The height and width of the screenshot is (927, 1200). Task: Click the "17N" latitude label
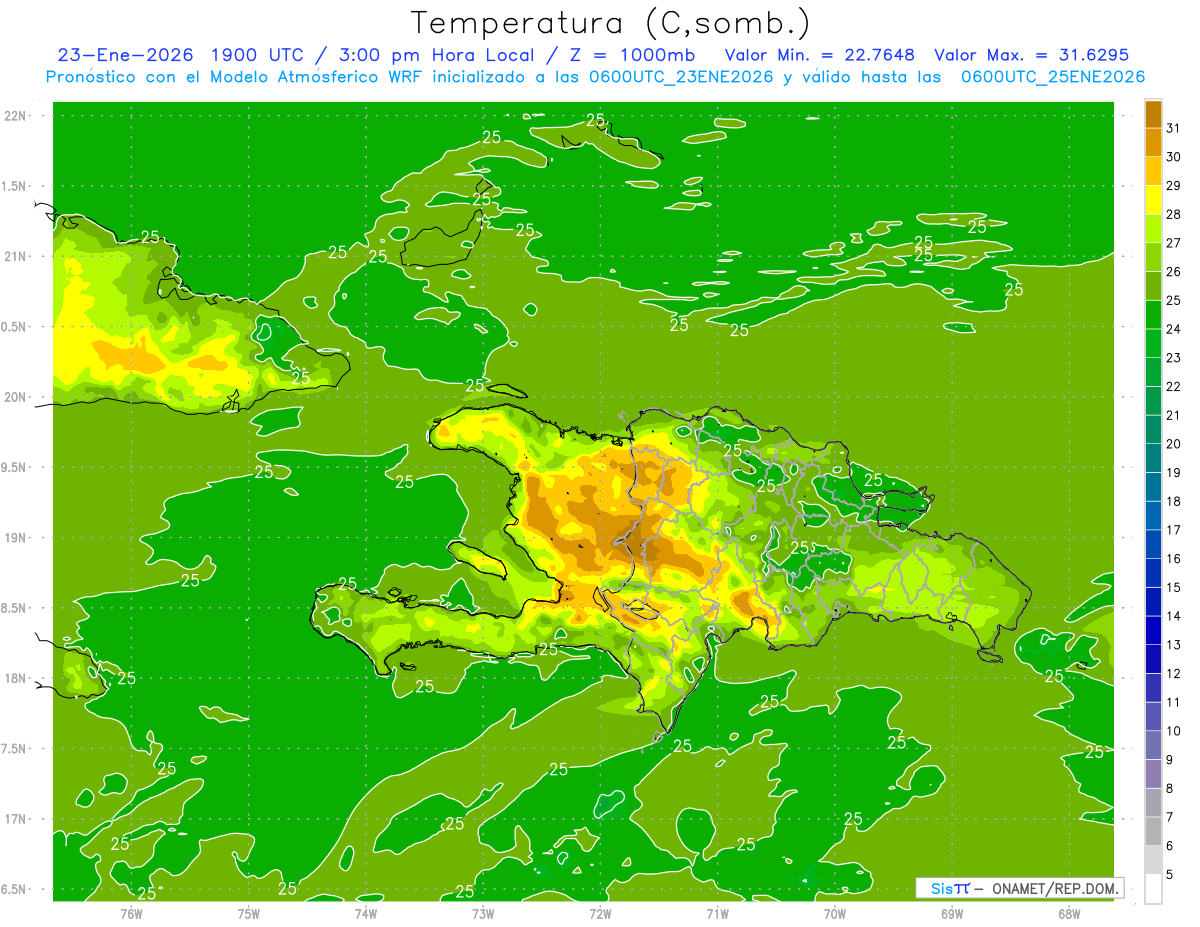pos(14,819)
